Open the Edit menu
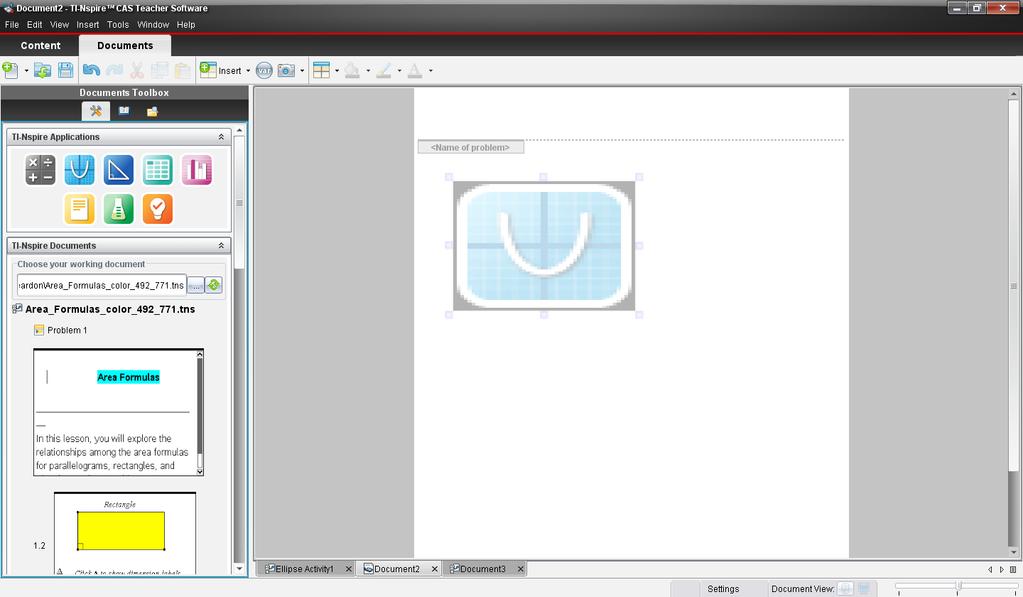Viewport: 1023px width, 597px height. pyautogui.click(x=35, y=25)
